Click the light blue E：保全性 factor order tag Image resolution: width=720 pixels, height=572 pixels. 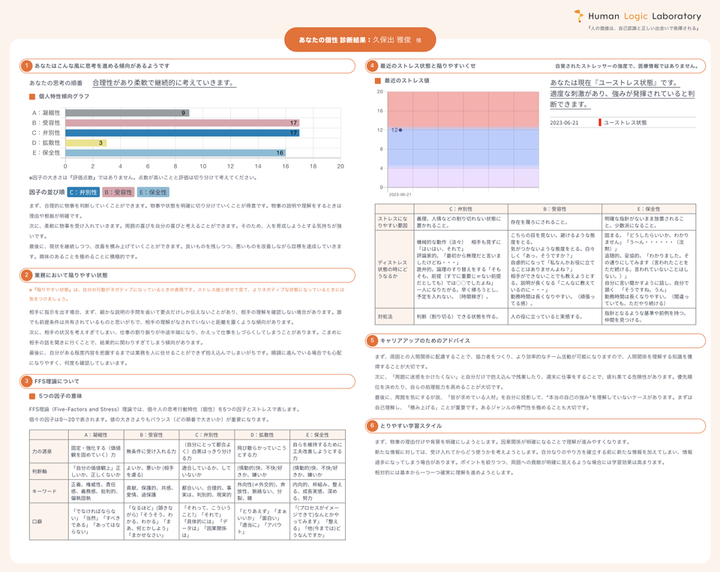(153, 192)
